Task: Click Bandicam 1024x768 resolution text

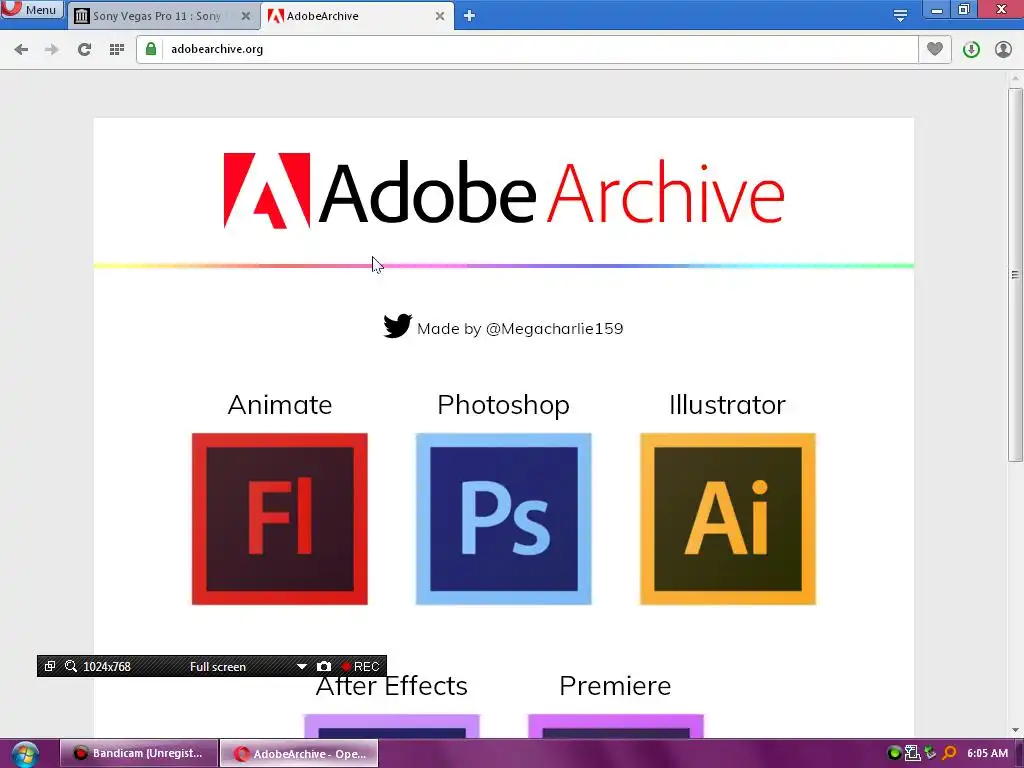Action: point(107,667)
